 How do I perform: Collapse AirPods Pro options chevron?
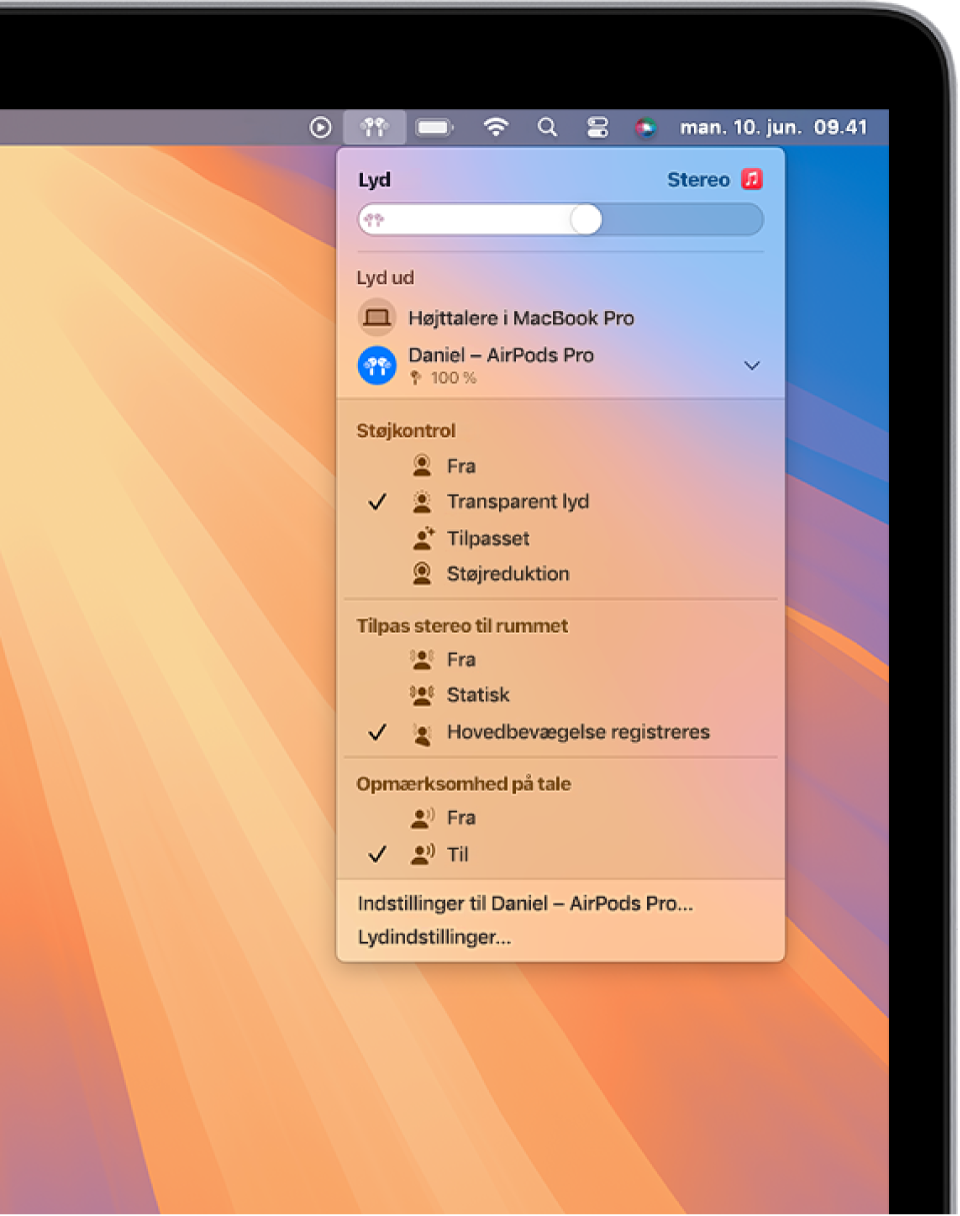(752, 366)
